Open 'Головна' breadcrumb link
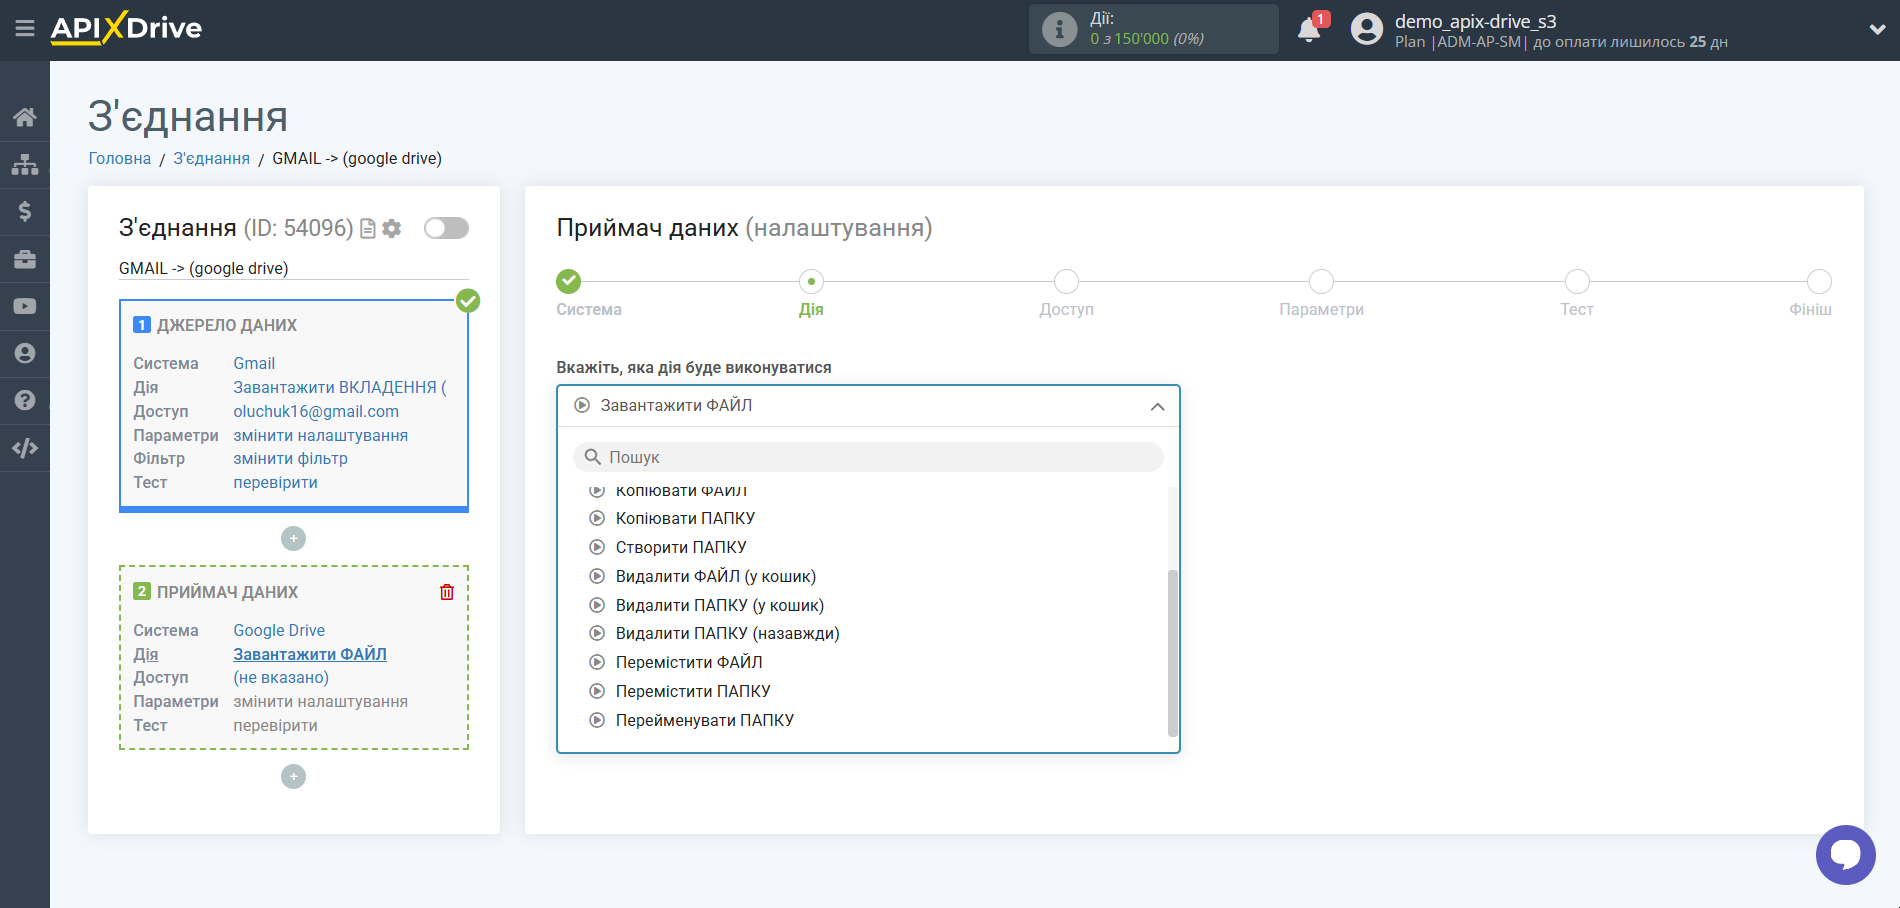The height and width of the screenshot is (908, 1900). (x=120, y=158)
